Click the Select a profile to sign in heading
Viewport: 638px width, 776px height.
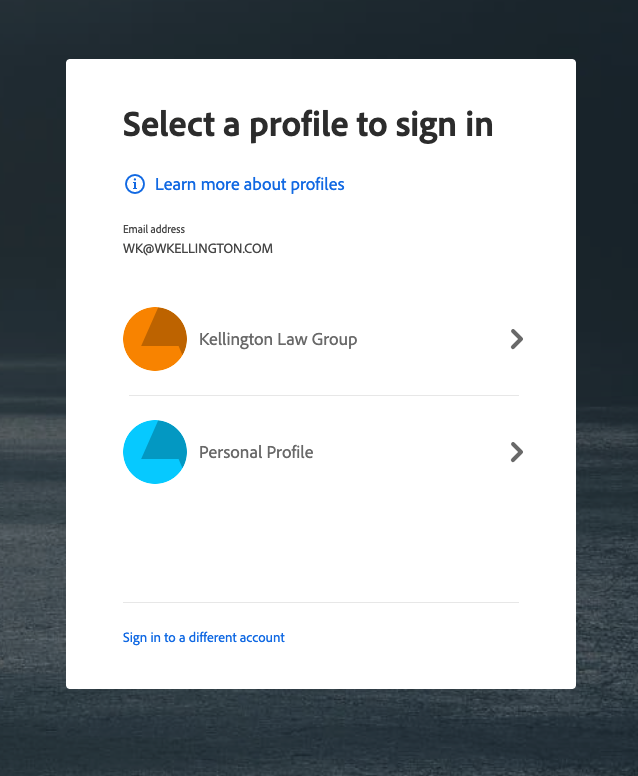point(307,124)
